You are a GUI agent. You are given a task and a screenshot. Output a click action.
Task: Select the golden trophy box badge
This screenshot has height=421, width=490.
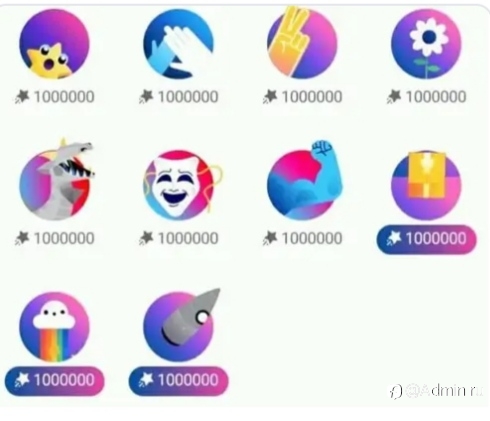point(426,185)
